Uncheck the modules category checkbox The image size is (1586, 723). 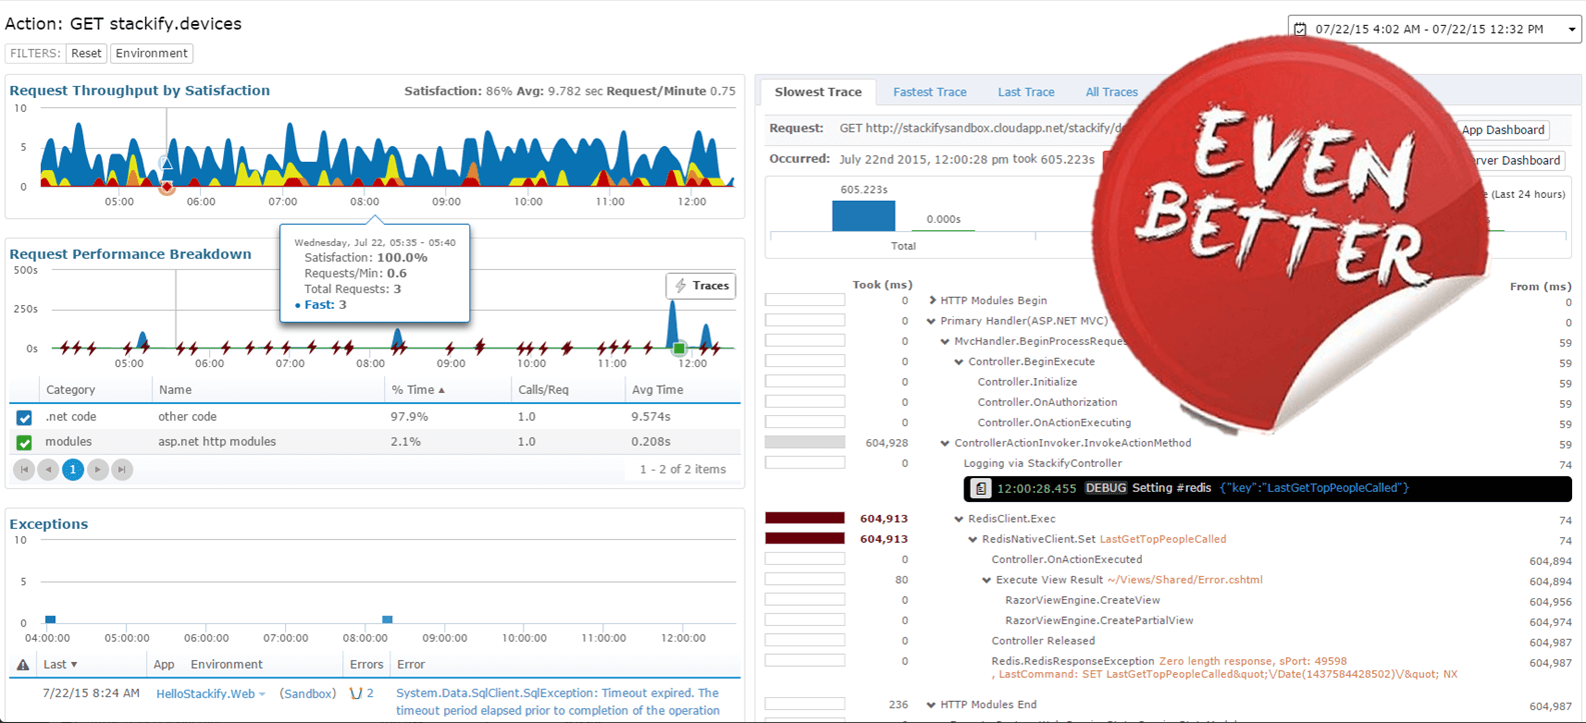click(24, 442)
